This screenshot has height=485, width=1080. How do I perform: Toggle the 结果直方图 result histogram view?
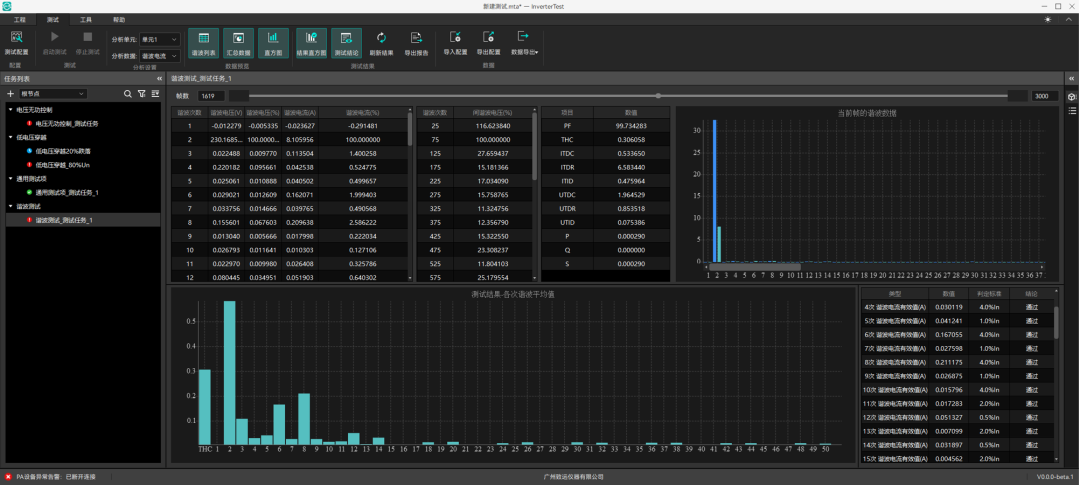pos(311,41)
